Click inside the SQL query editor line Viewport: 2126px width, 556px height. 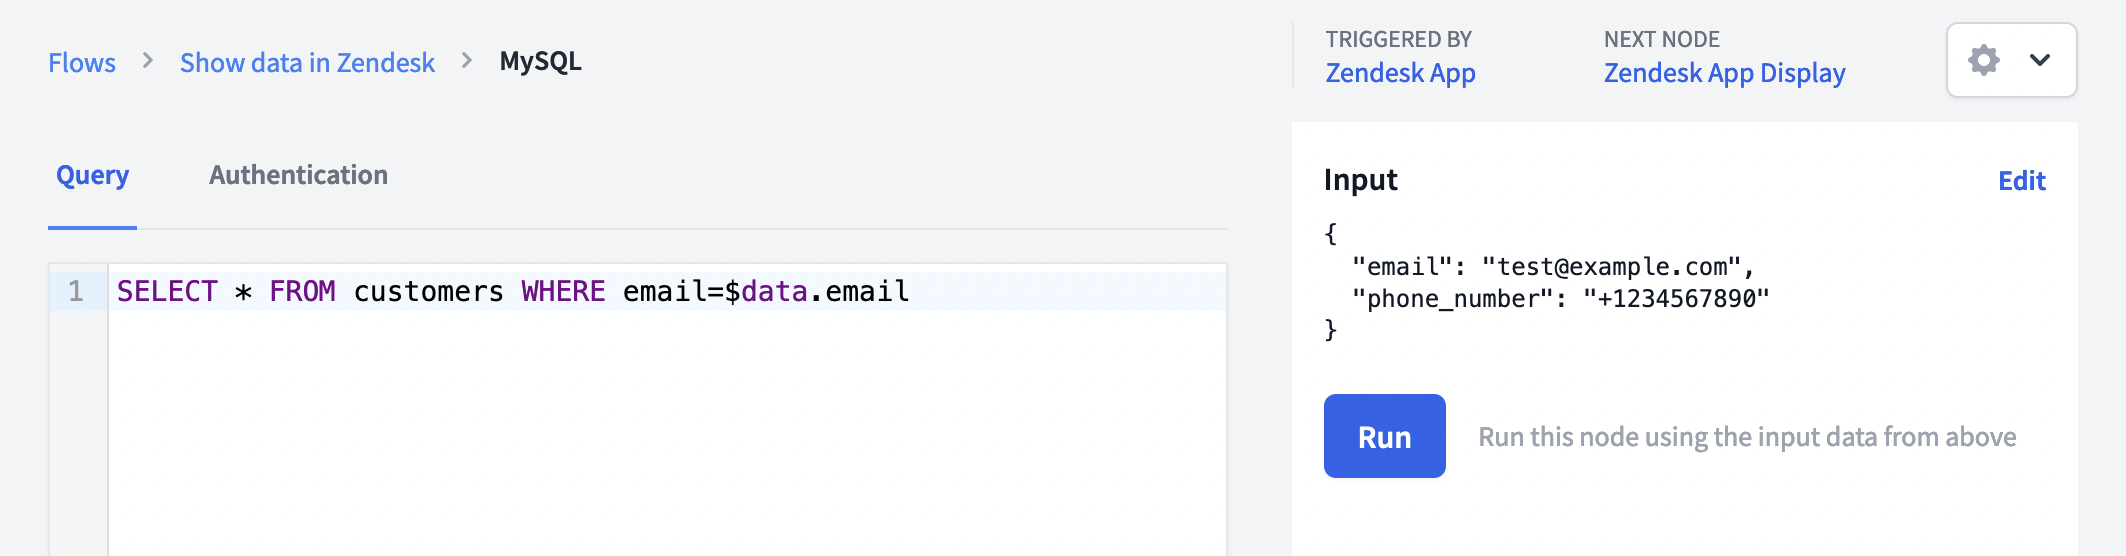click(667, 291)
